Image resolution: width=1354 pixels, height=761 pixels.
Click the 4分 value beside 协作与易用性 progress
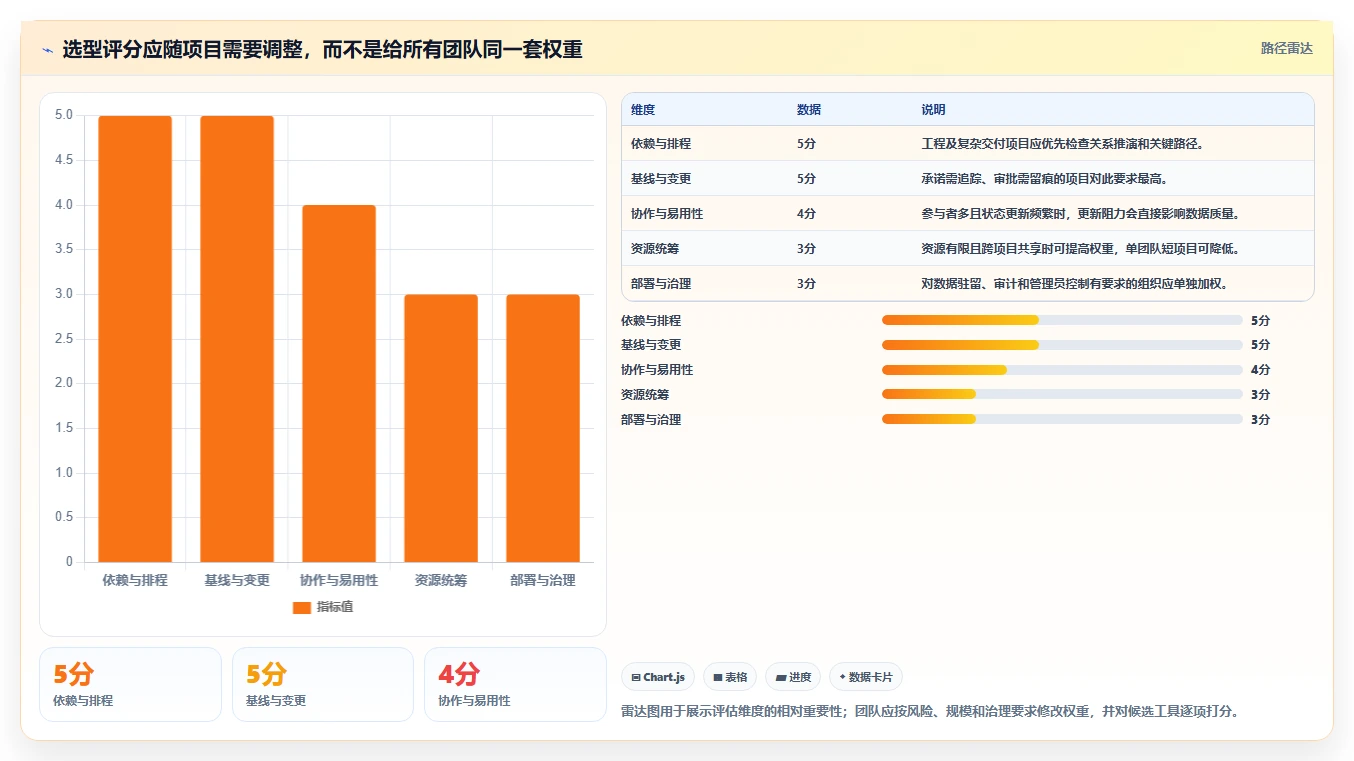point(1260,370)
